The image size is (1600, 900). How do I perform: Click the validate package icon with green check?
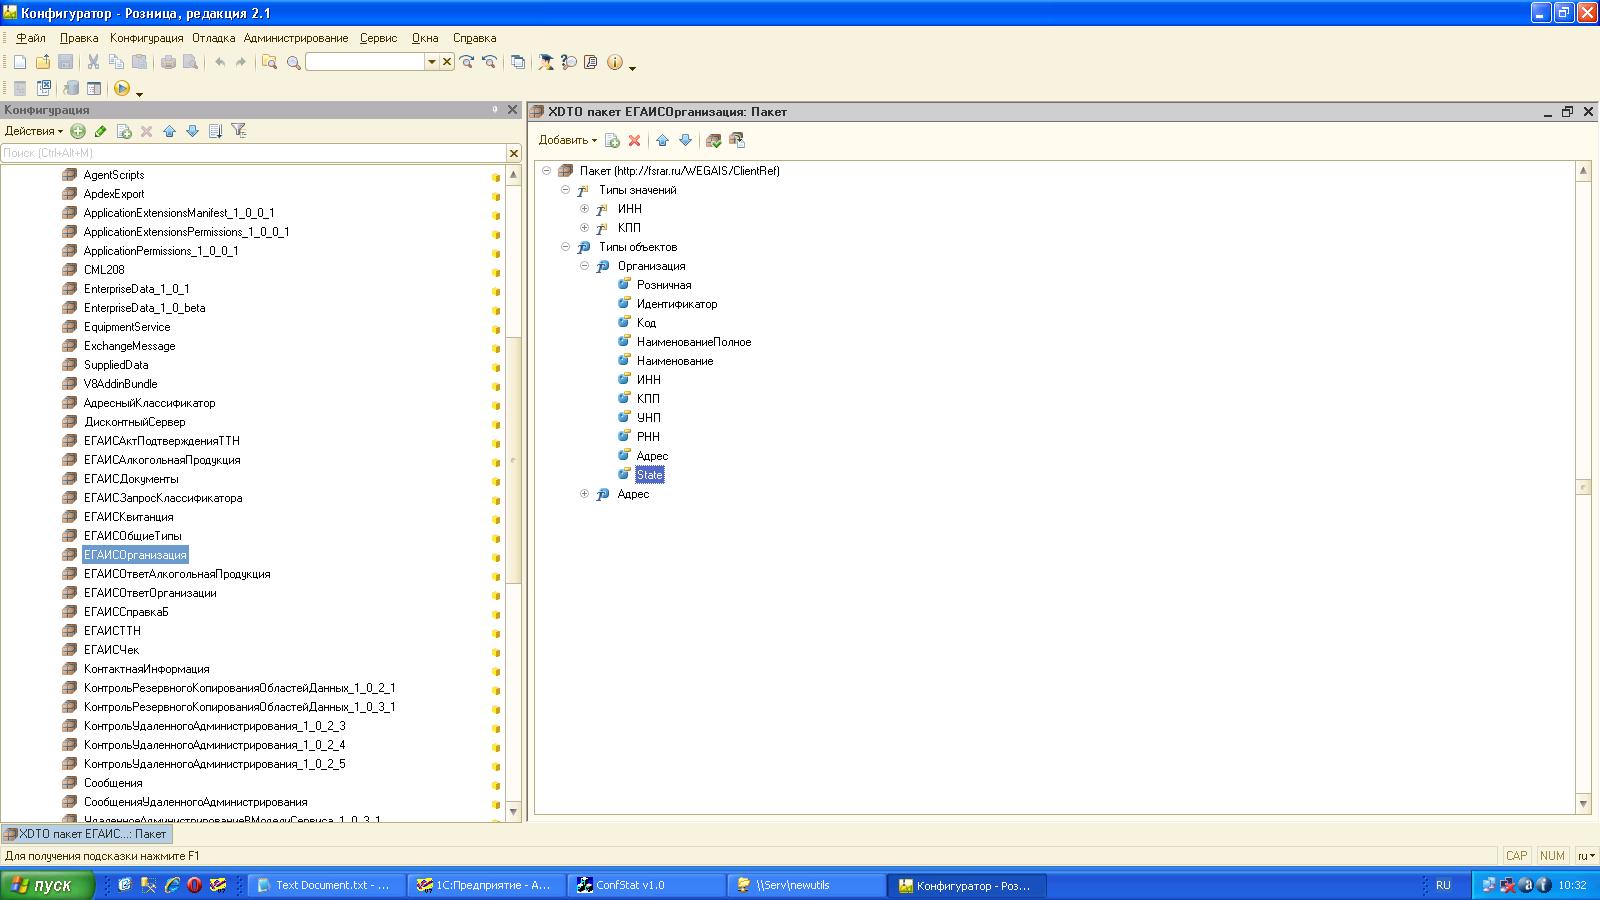(713, 140)
